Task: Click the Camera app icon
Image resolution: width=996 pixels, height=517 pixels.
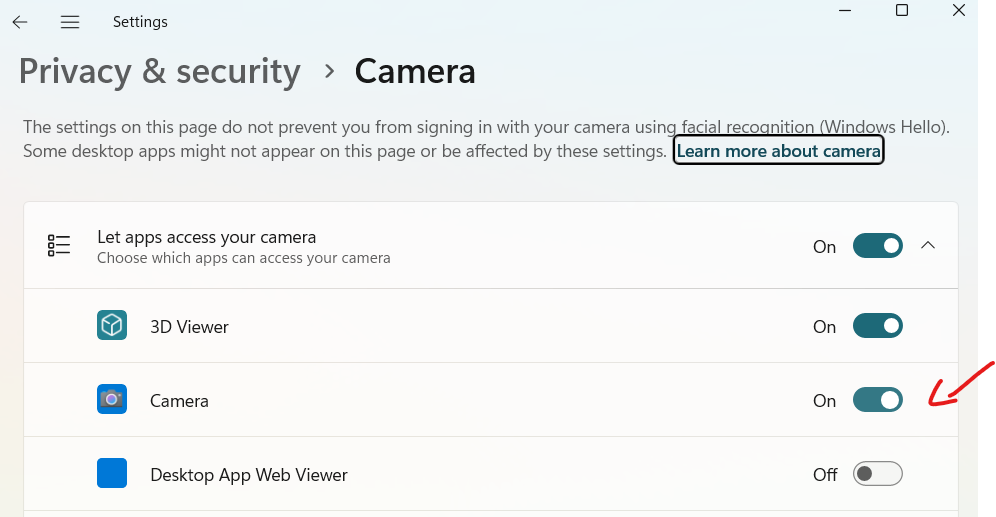Action: [112, 399]
